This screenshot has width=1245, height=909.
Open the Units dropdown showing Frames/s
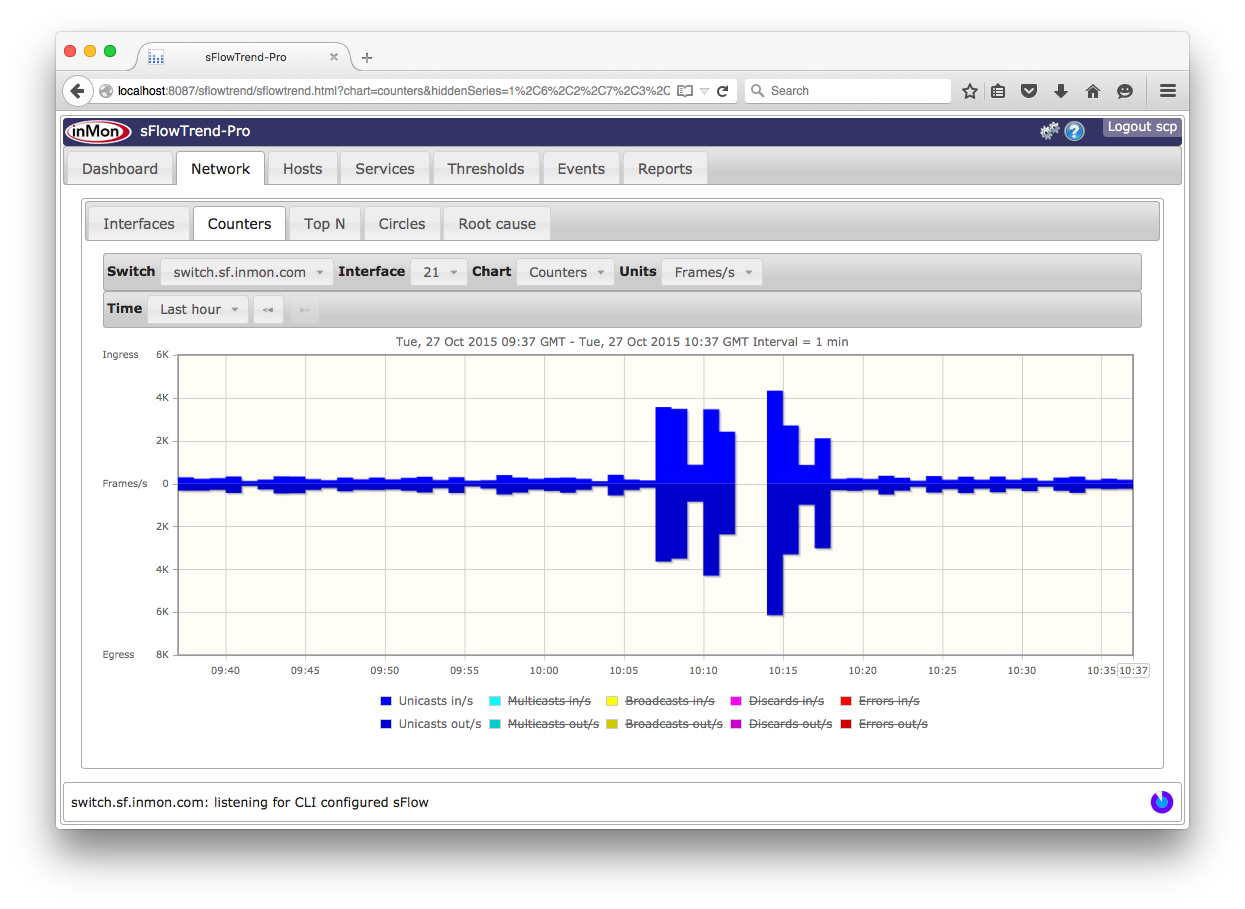point(712,272)
